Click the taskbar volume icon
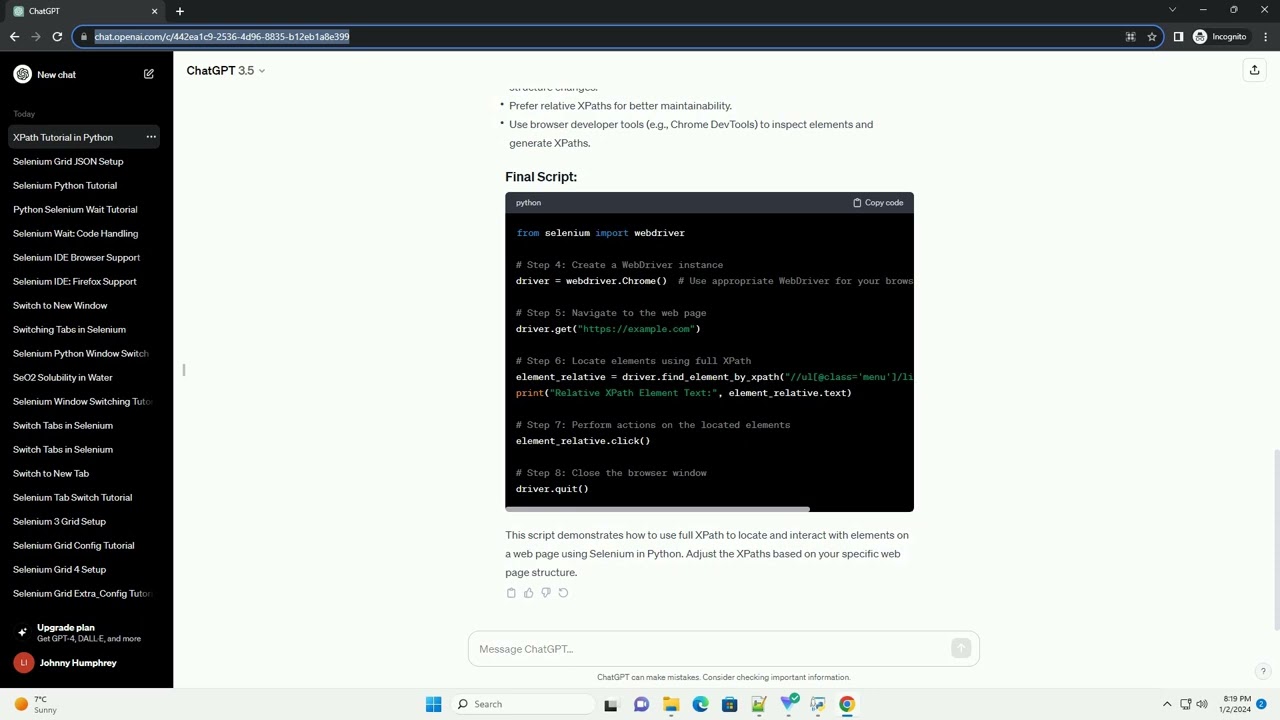This screenshot has height=720, width=1280. 1202,704
